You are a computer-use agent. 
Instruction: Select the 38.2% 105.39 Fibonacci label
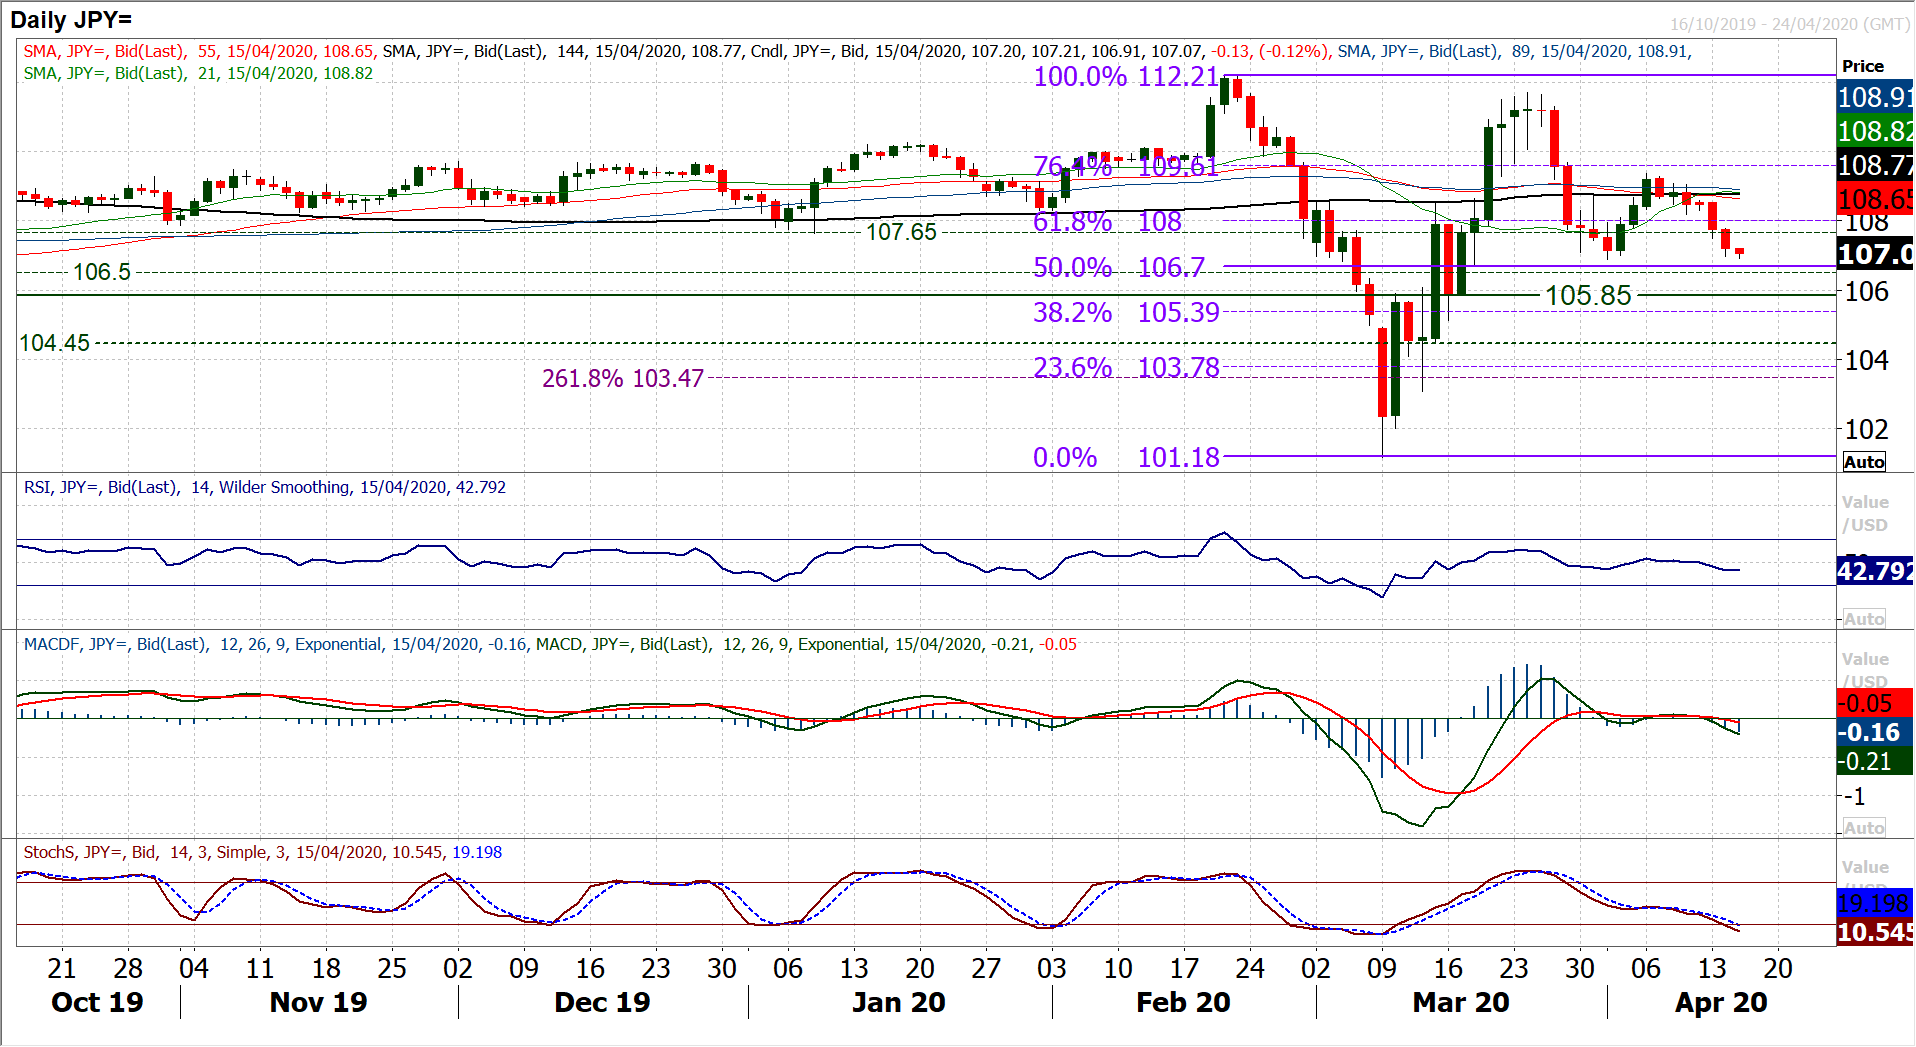(1126, 312)
